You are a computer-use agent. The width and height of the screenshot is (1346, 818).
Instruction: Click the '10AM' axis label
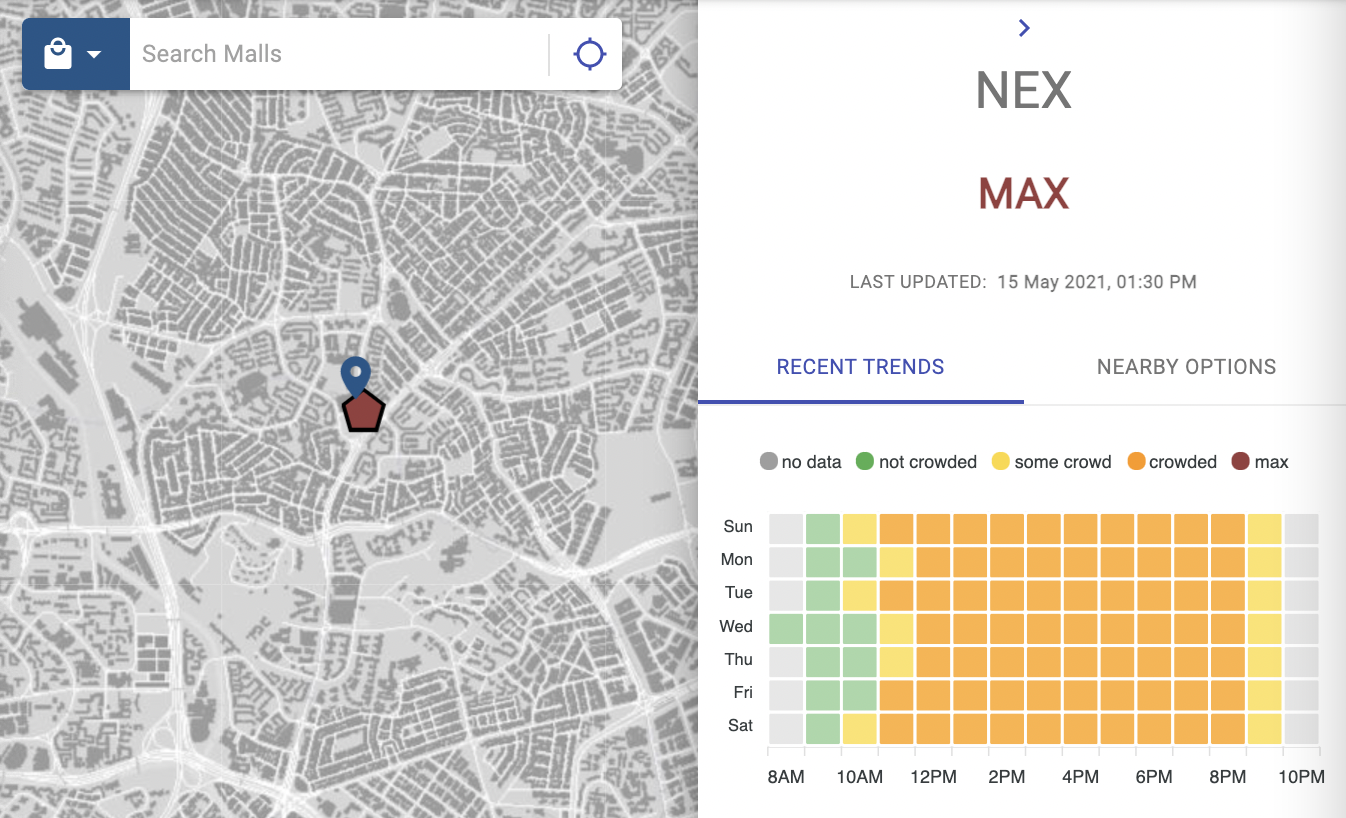click(x=860, y=777)
